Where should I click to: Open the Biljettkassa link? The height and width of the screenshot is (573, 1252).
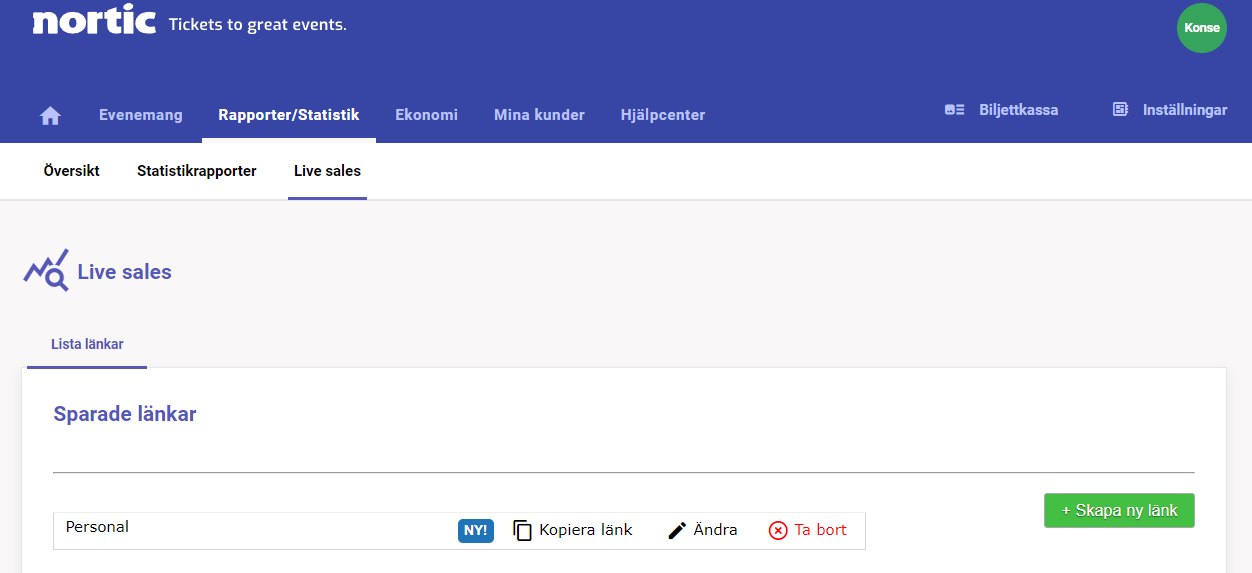pos(1018,110)
